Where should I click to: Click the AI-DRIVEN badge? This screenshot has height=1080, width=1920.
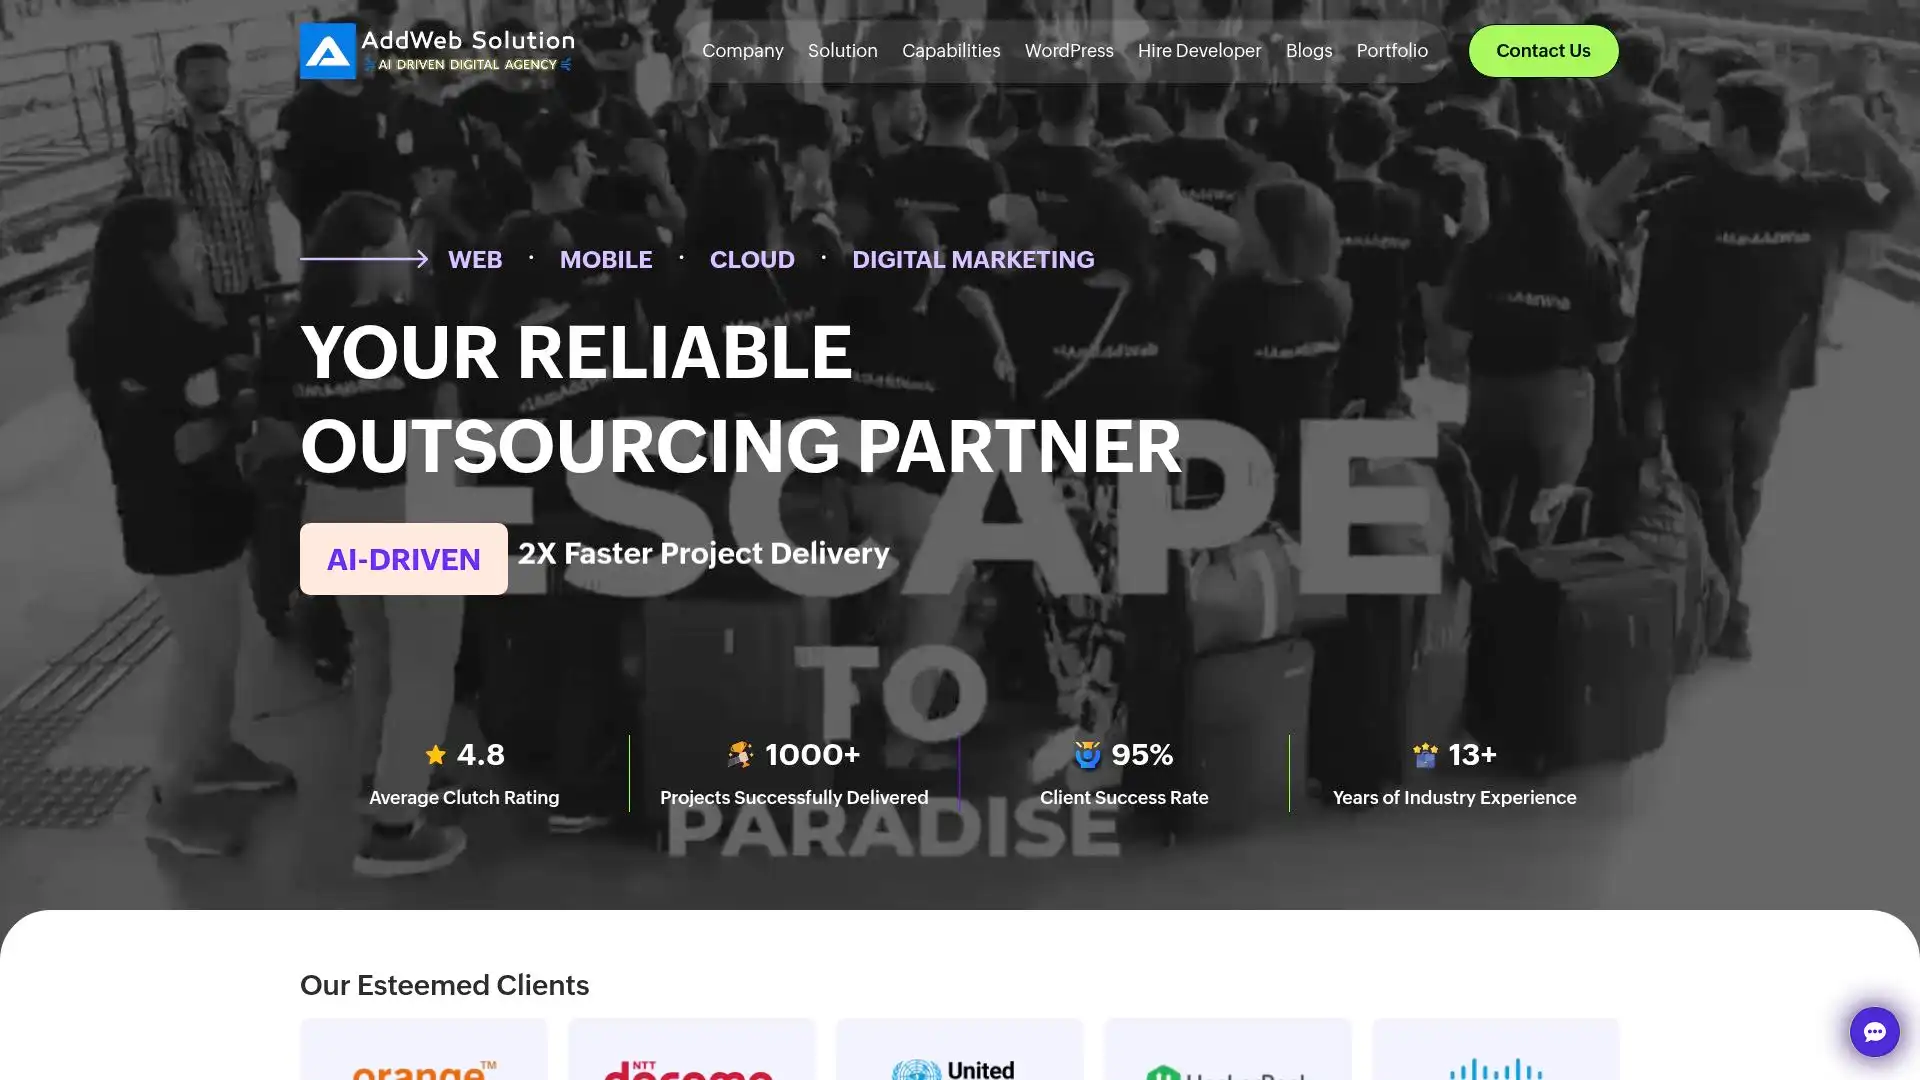point(404,559)
